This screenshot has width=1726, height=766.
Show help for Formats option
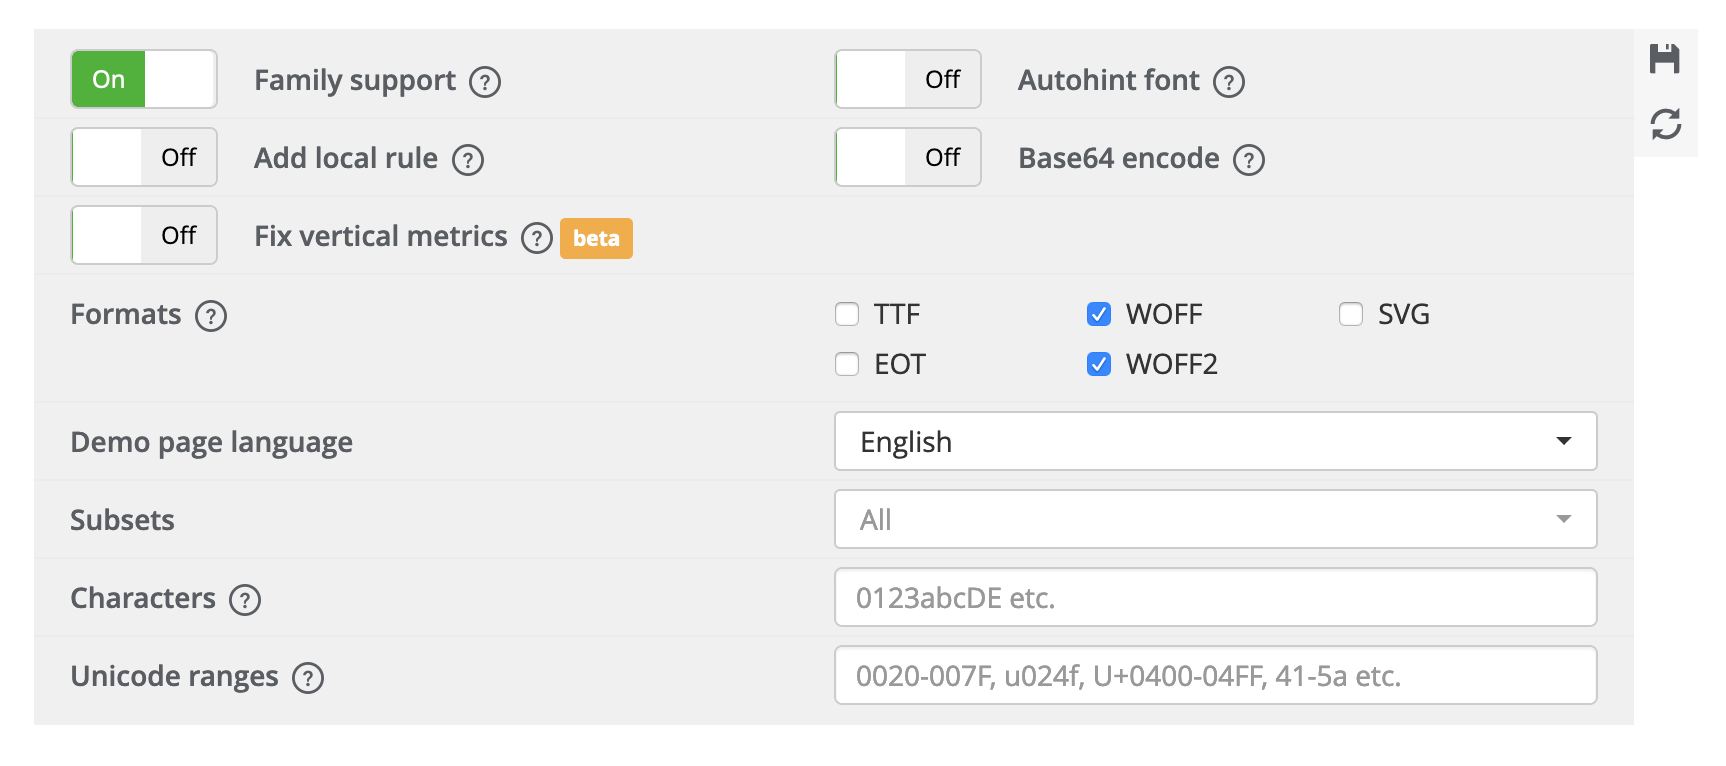(211, 316)
